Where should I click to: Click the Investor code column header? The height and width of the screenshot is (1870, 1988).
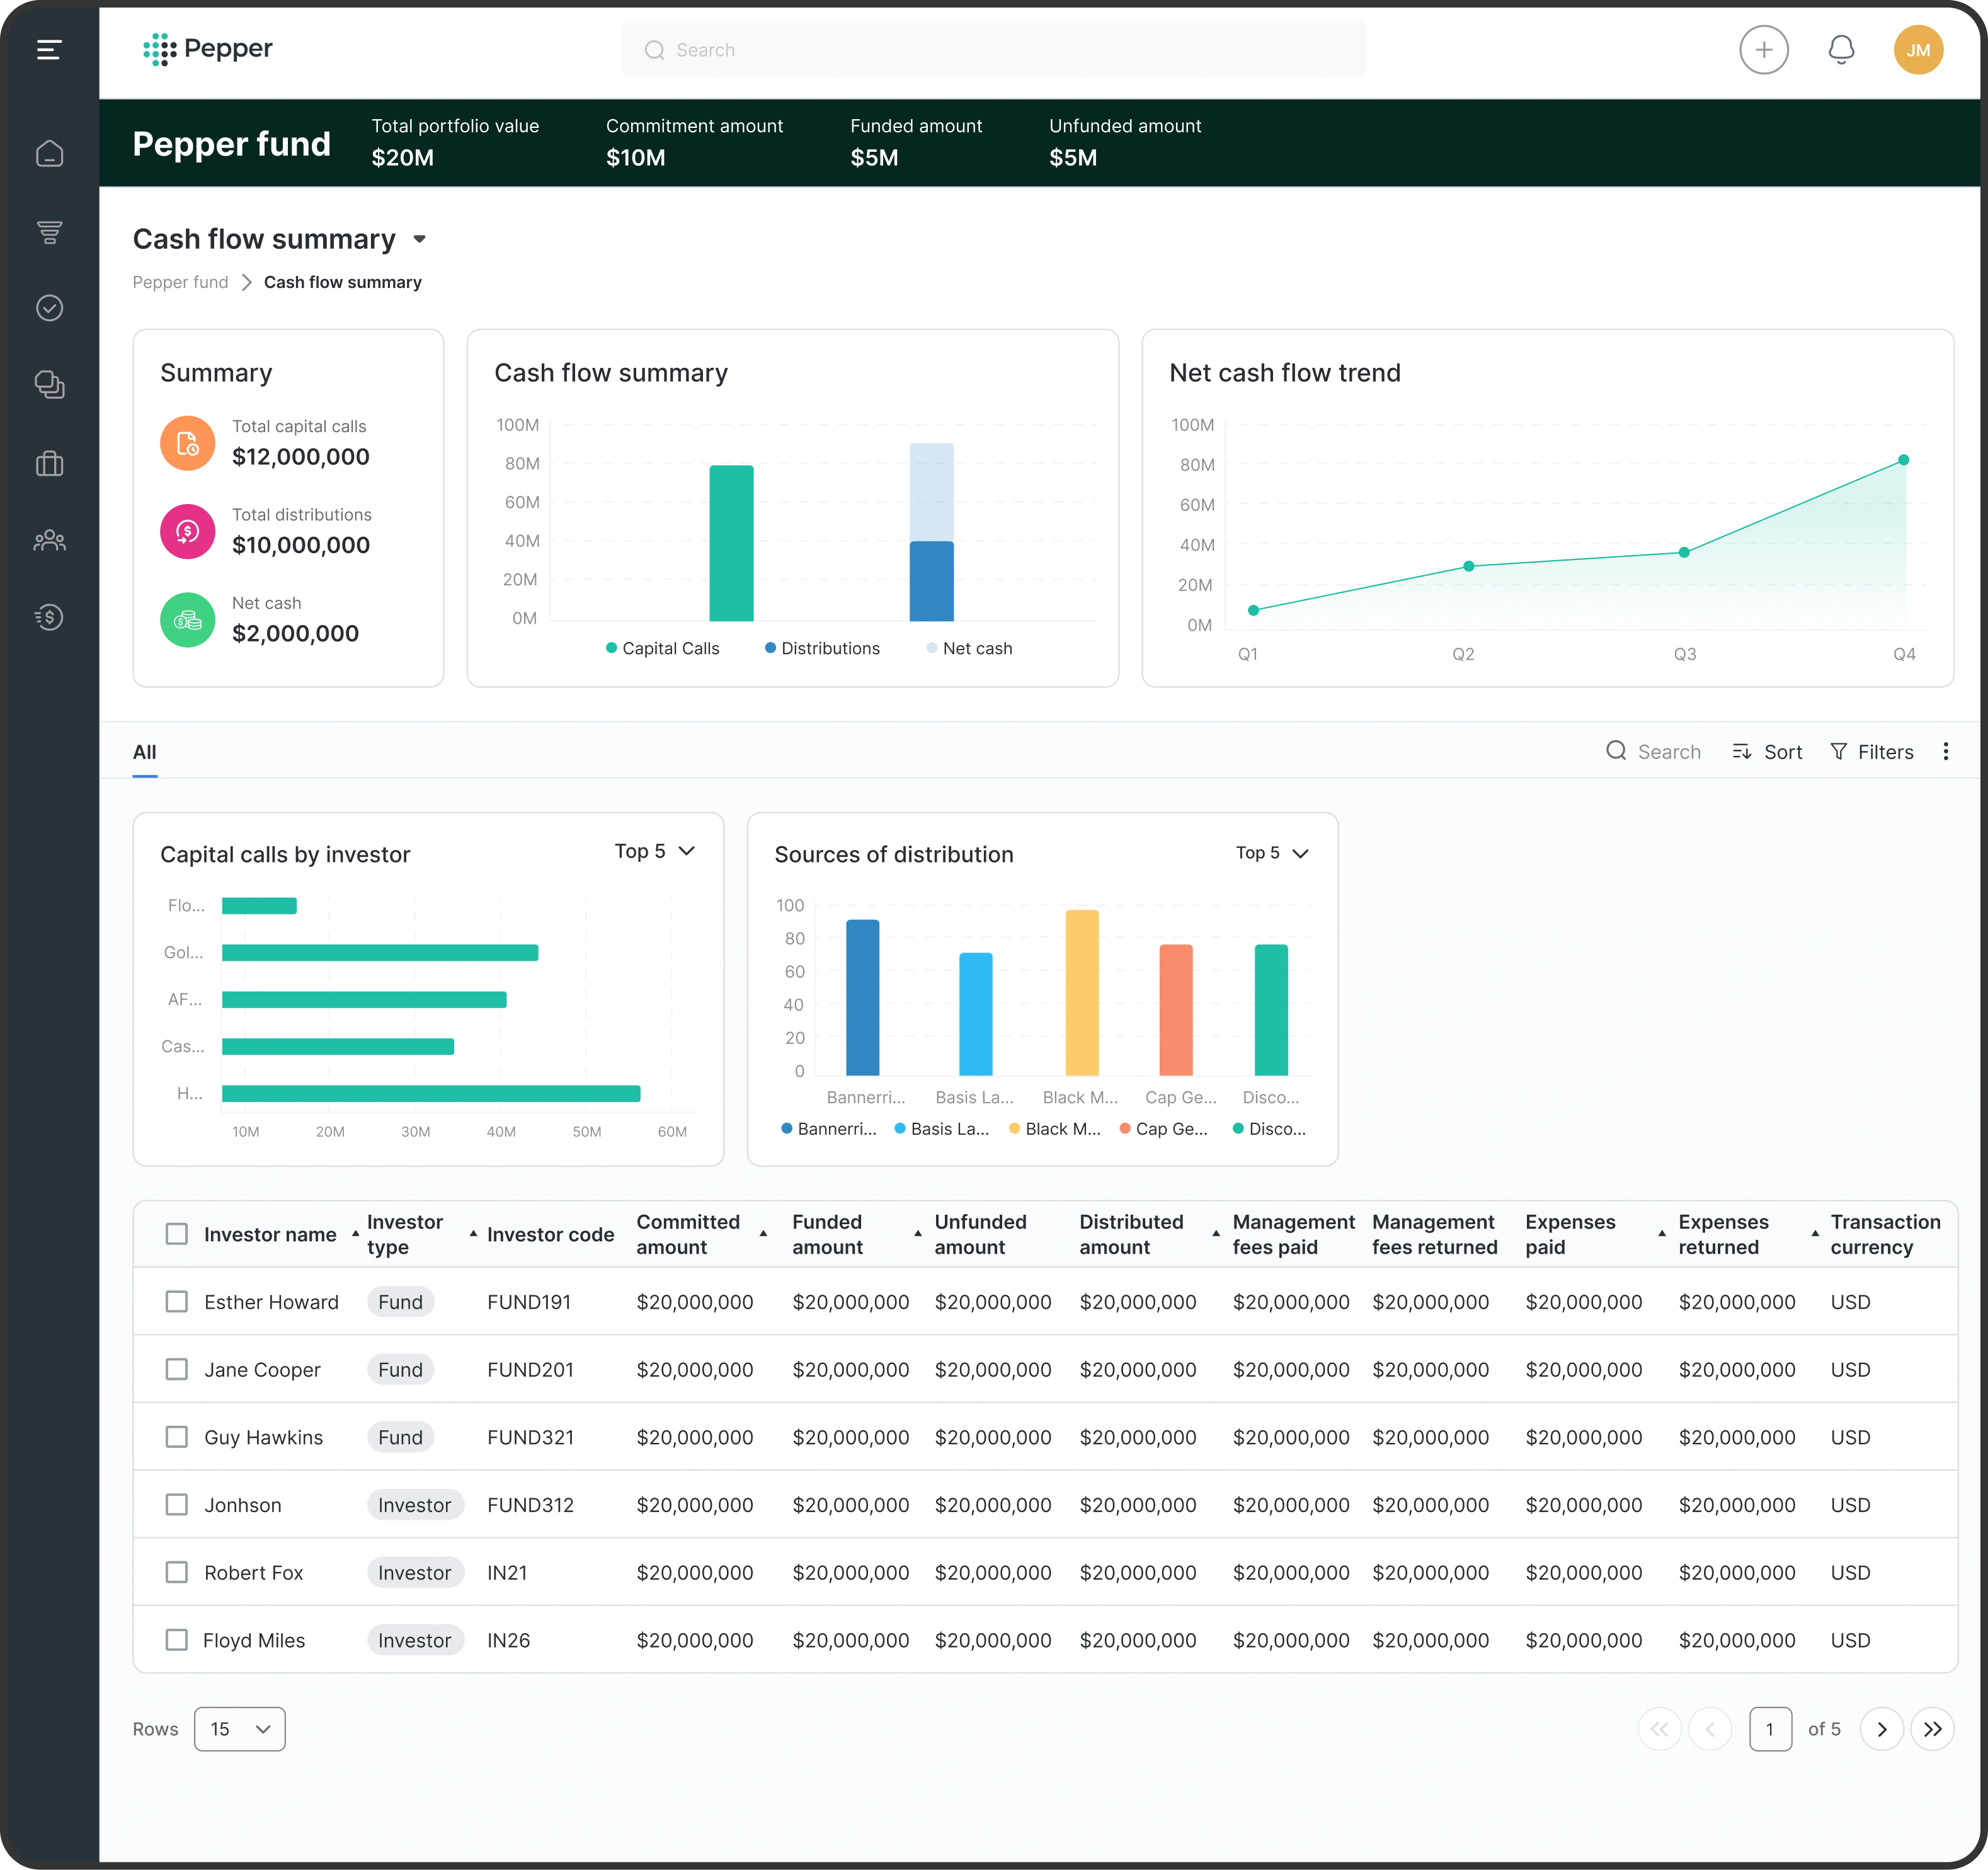[550, 1234]
